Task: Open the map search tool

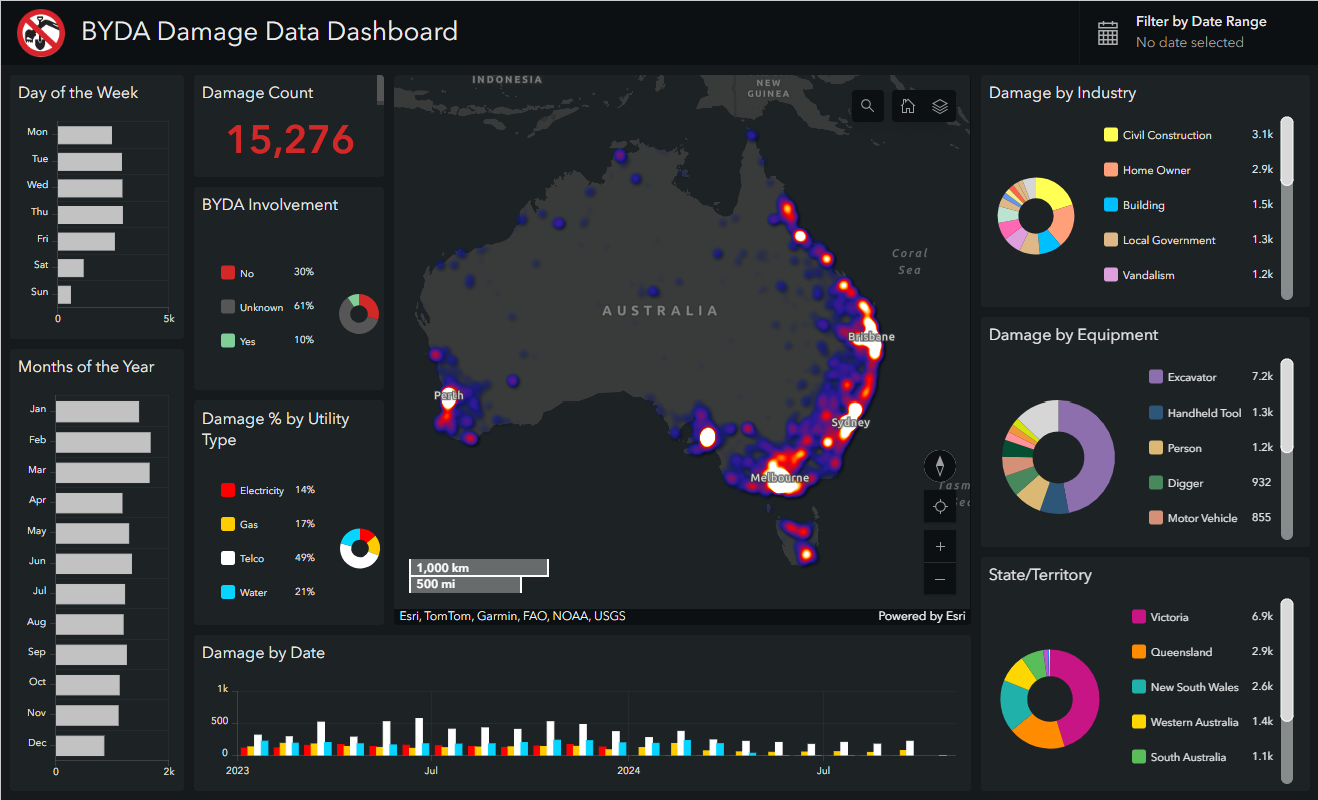Action: 867,105
